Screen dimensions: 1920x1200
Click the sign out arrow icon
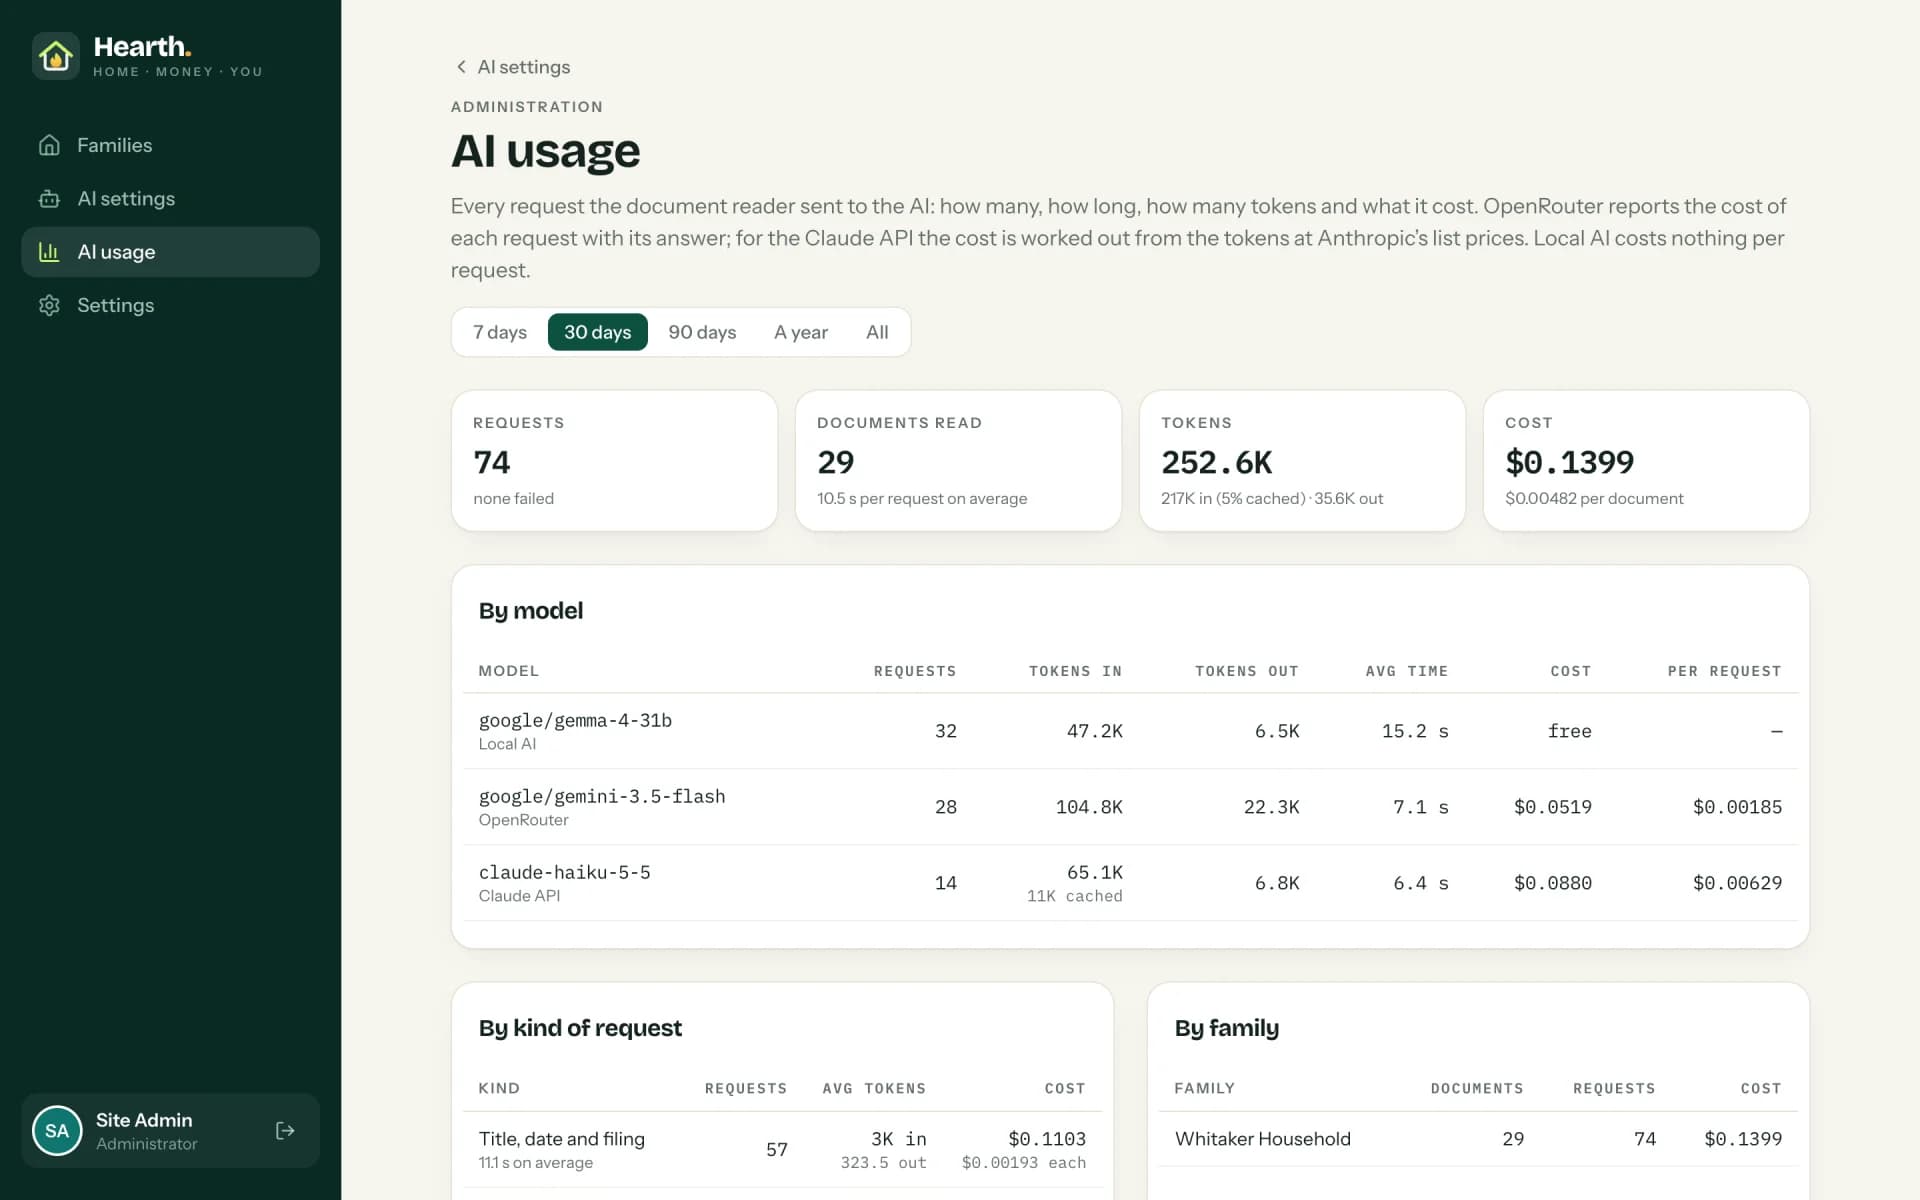point(285,1131)
